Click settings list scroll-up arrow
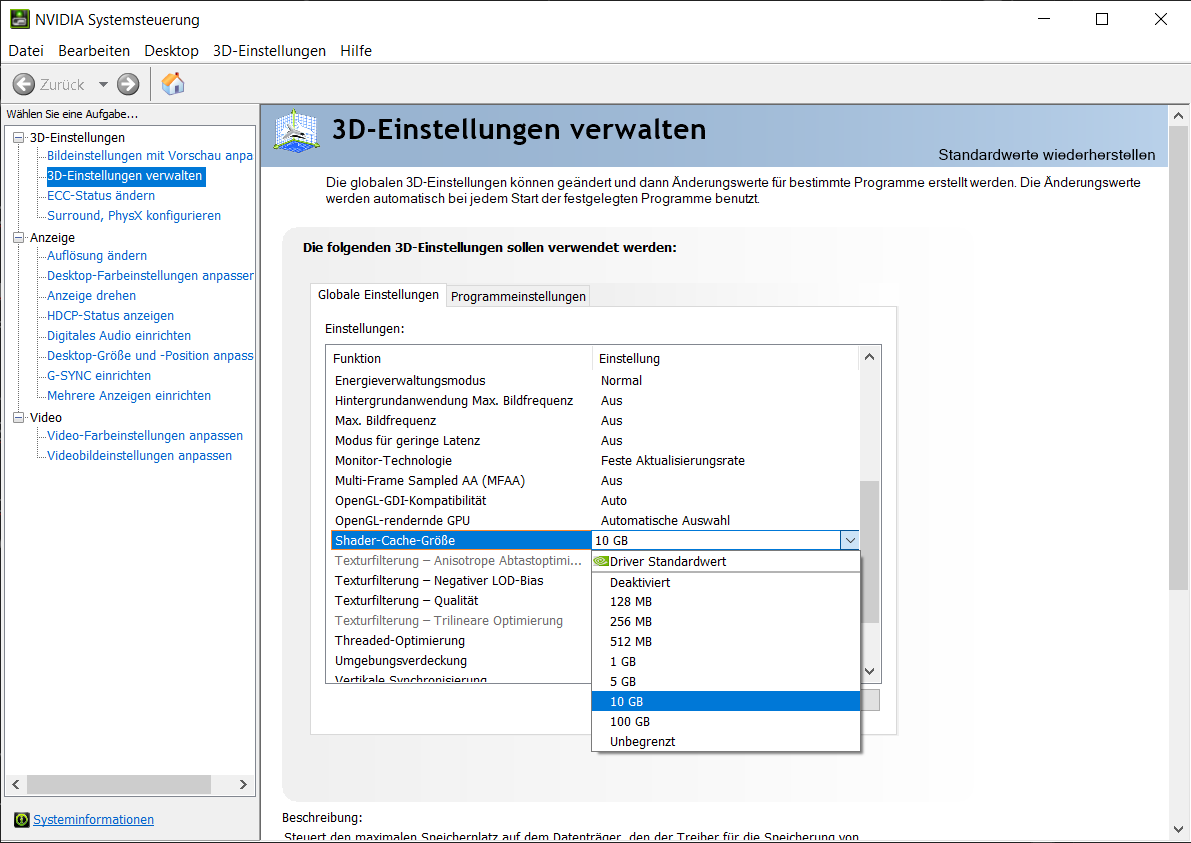The height and width of the screenshot is (843, 1191). pos(870,357)
